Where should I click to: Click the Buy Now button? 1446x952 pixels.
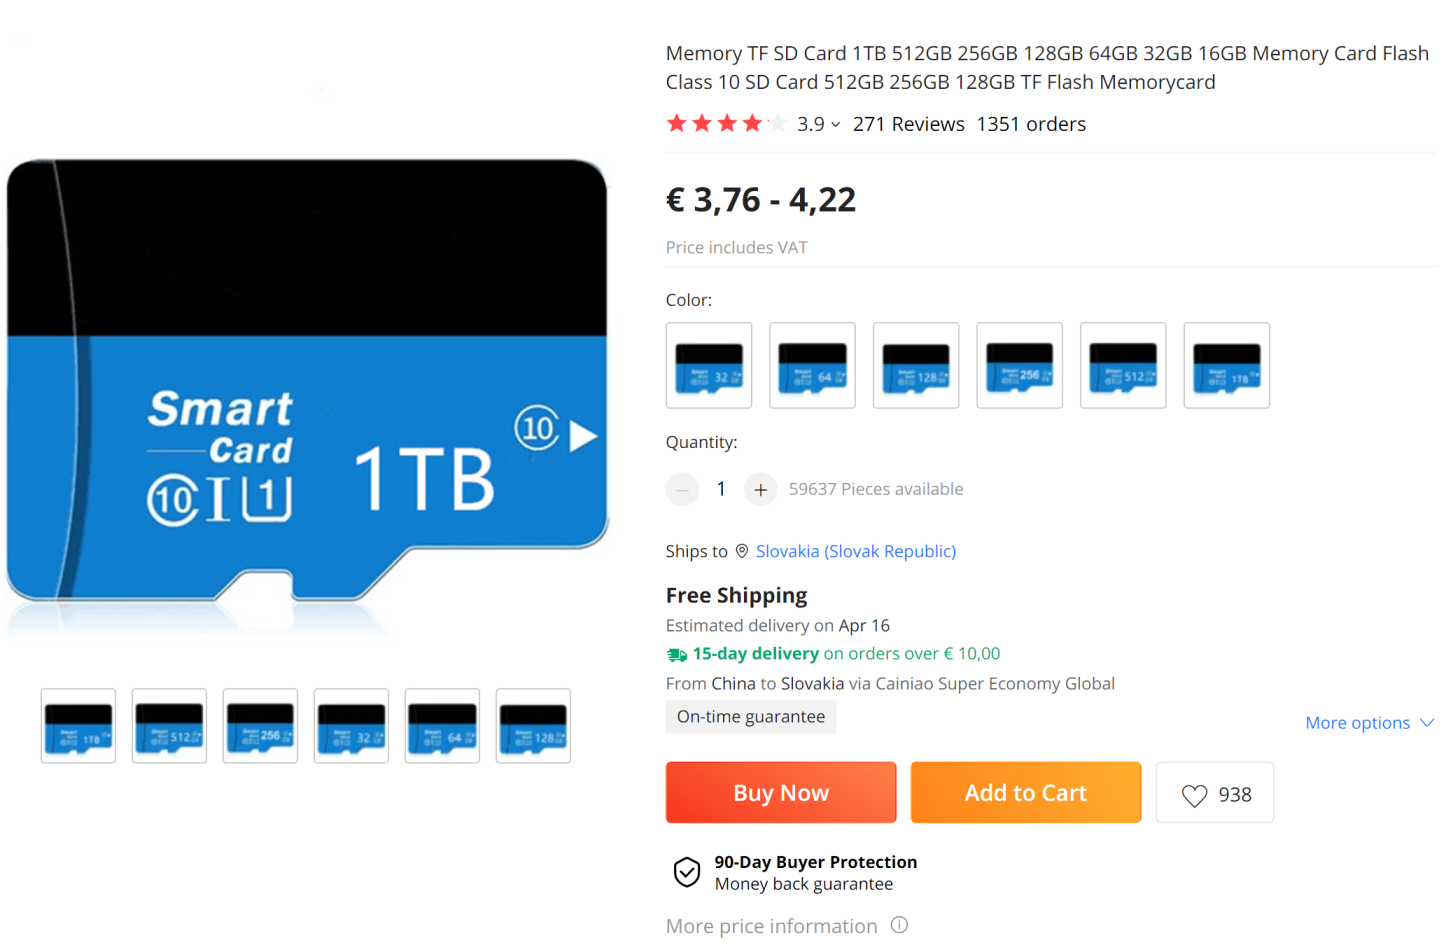[x=781, y=793]
